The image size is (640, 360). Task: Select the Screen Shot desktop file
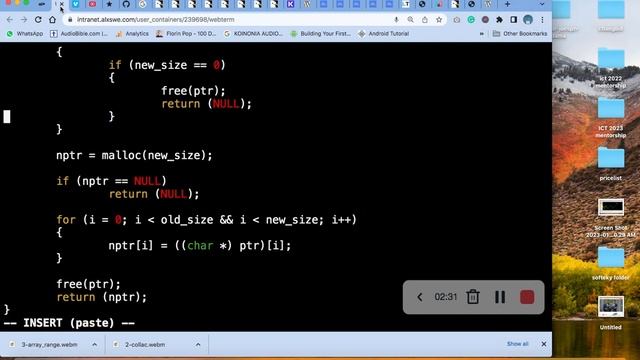611,218
